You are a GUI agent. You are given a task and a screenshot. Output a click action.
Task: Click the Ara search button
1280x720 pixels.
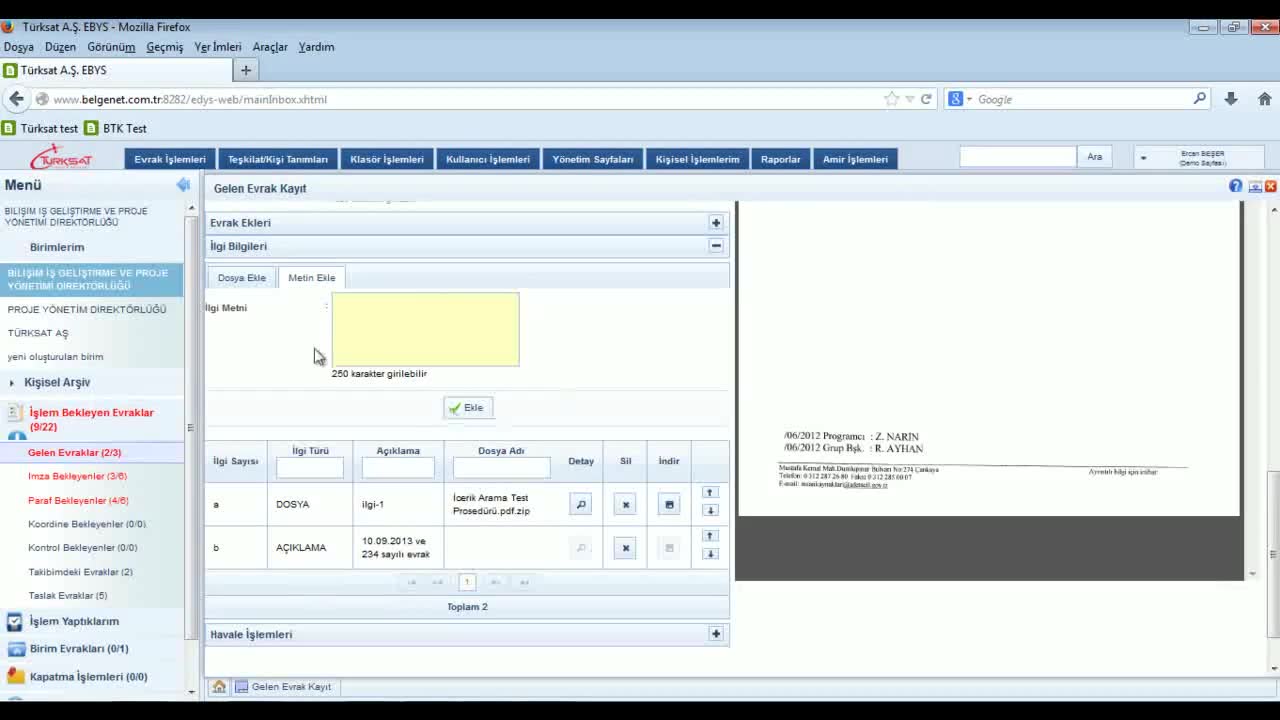[x=1094, y=157]
